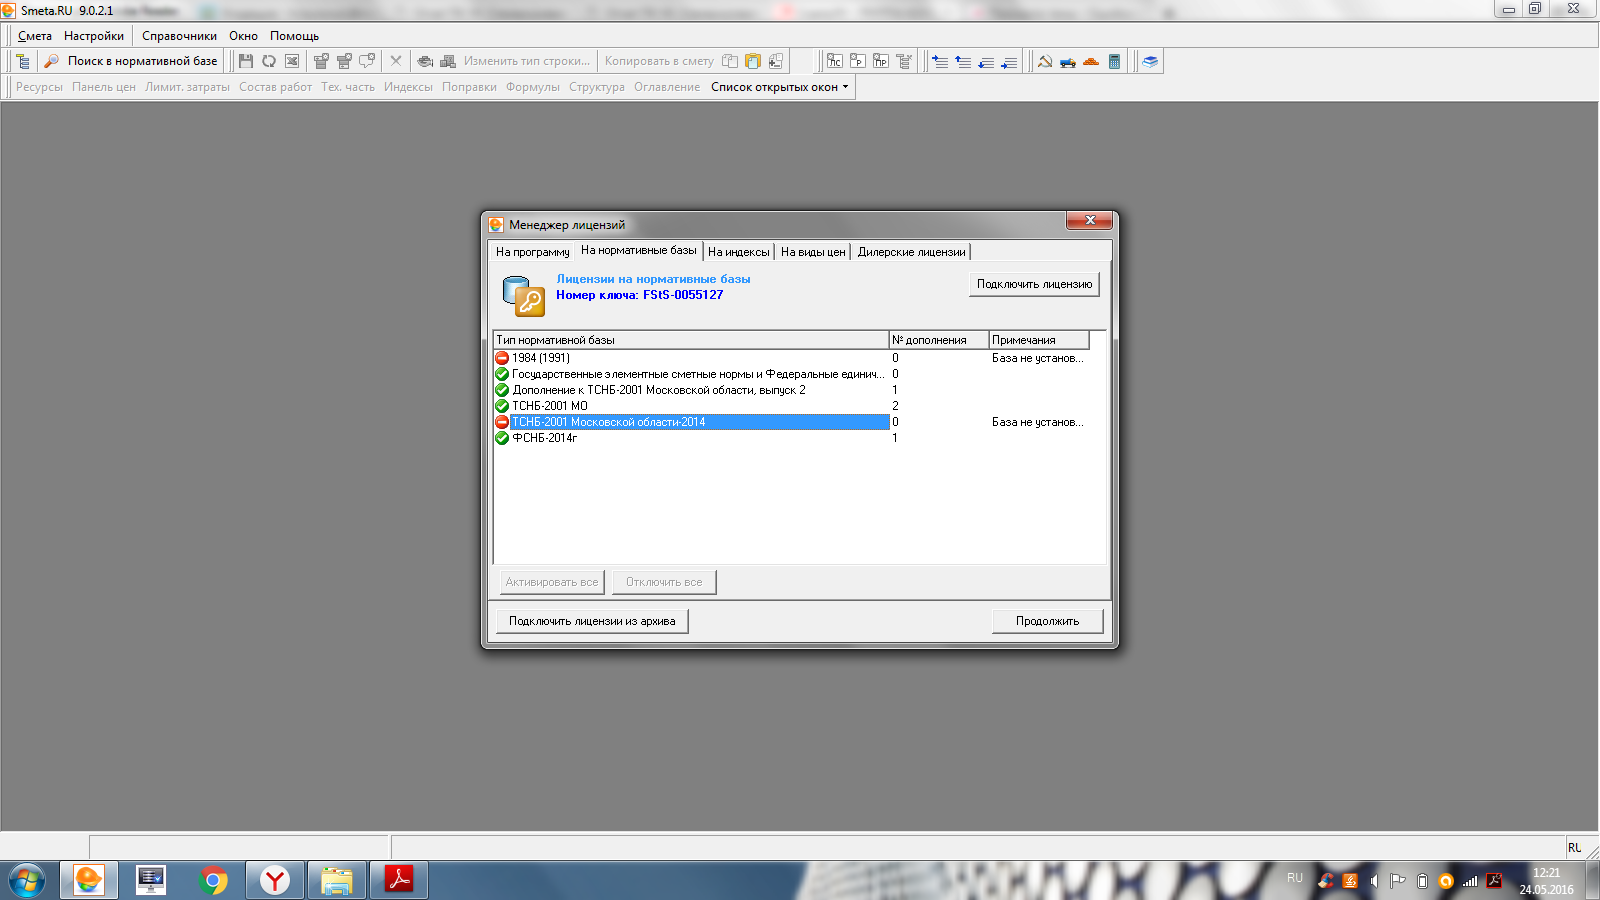Open Google Chrome from taskbar
Screen dimensions: 1600x900
coord(213,881)
